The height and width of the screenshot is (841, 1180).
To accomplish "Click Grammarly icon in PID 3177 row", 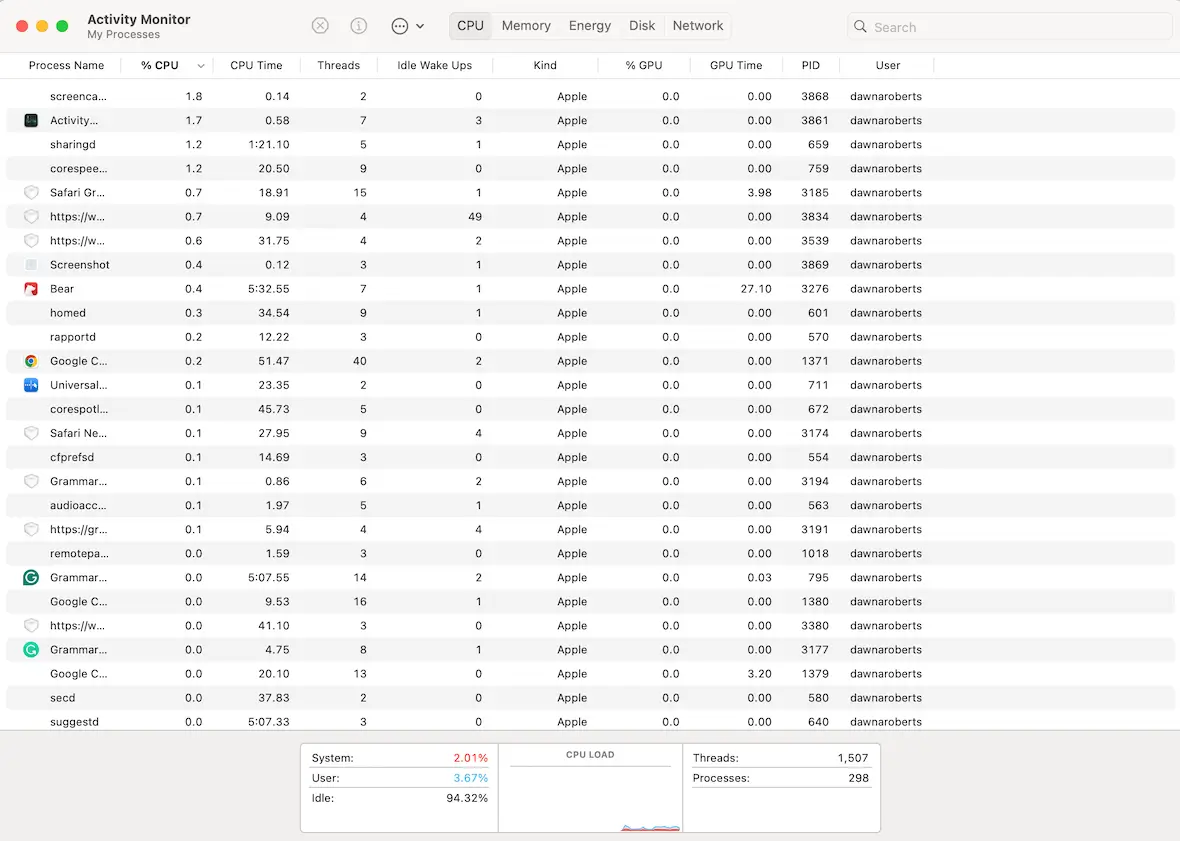I will coord(31,650).
